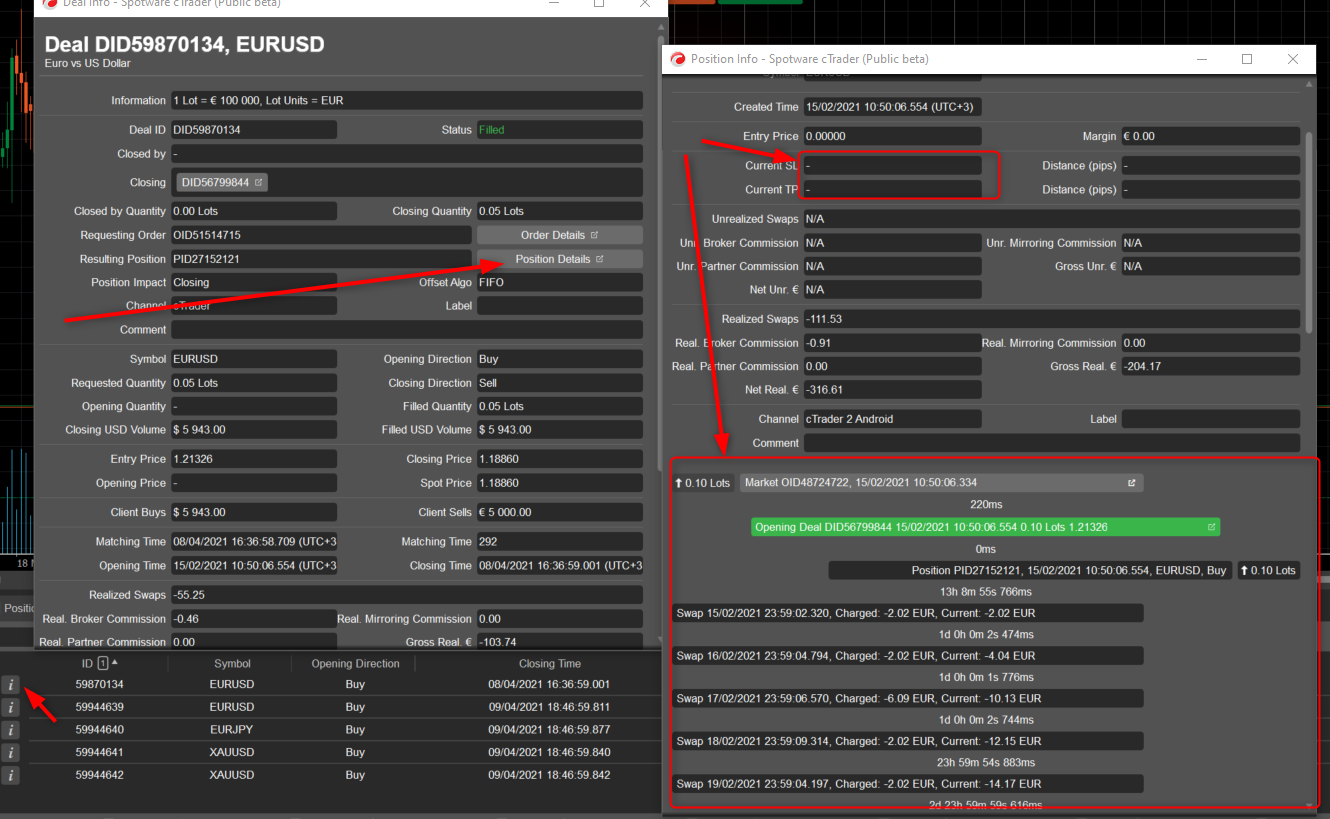Select Net Real. value -316.61

893,390
